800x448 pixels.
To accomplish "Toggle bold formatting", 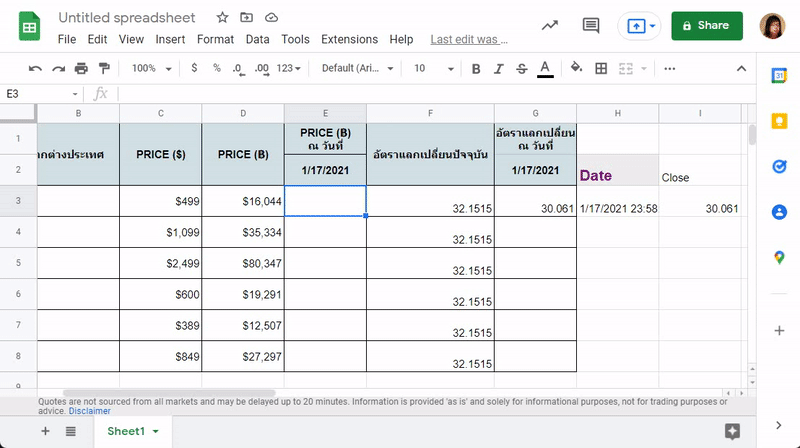I will 476,68.
